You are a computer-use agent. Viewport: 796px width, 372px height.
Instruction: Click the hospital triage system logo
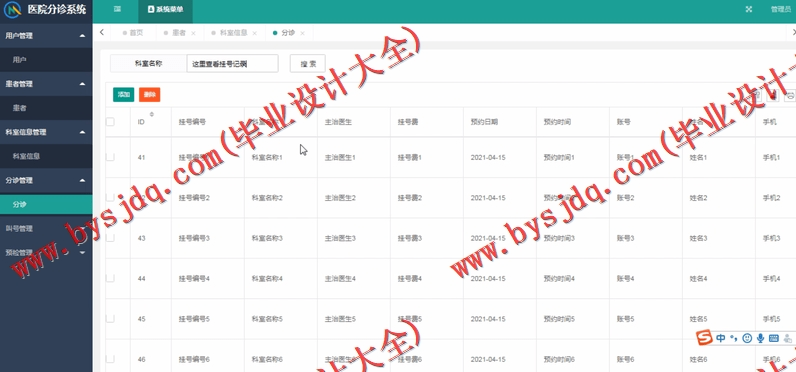tap(13, 9)
